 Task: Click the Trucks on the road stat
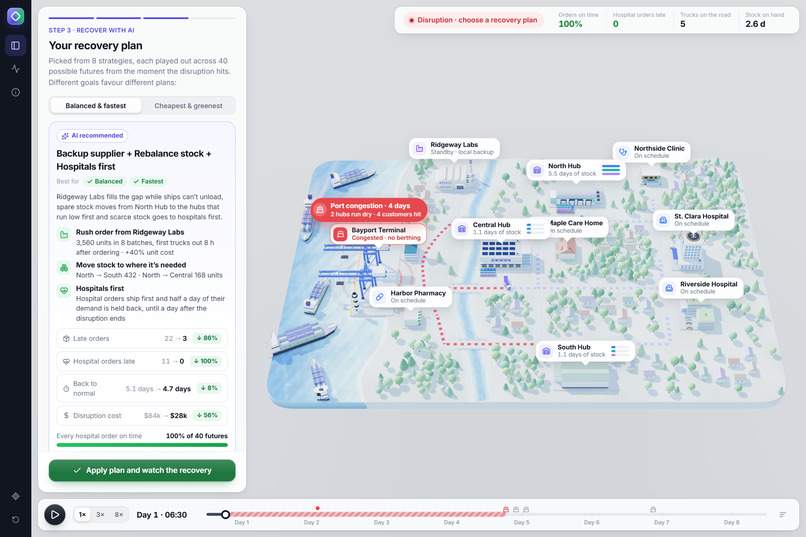[x=705, y=20]
